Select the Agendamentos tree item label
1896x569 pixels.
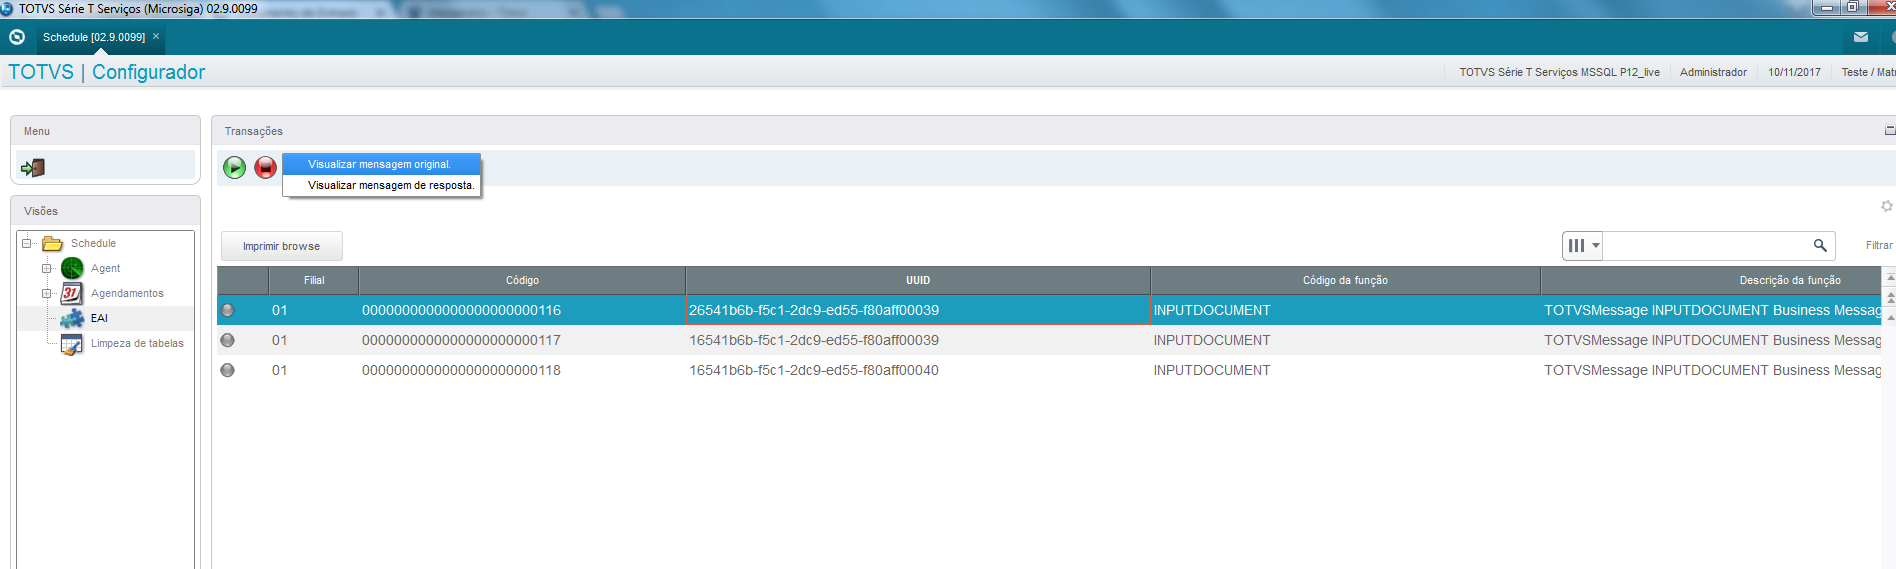127,293
